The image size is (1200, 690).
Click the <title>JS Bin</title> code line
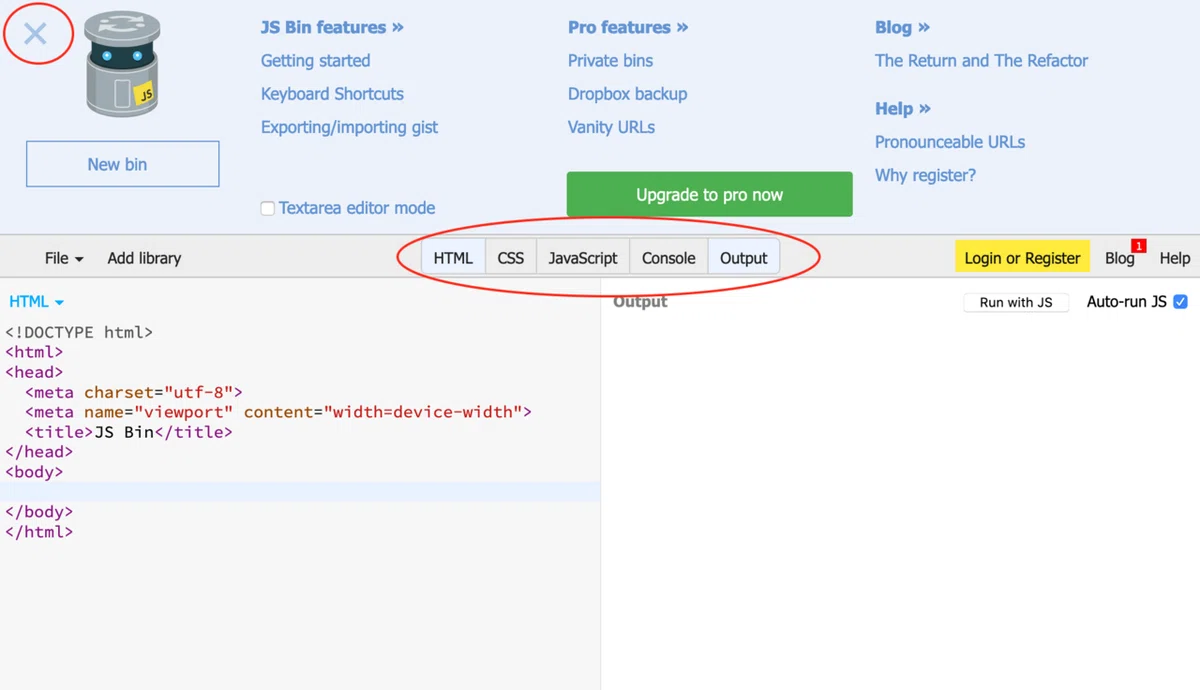coord(129,432)
